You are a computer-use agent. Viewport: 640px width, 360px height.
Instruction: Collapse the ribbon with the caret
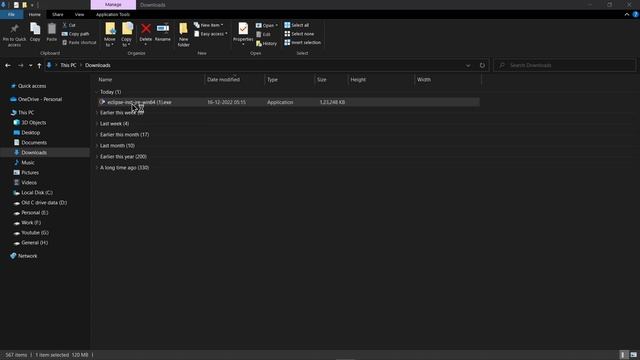pos(627,14)
